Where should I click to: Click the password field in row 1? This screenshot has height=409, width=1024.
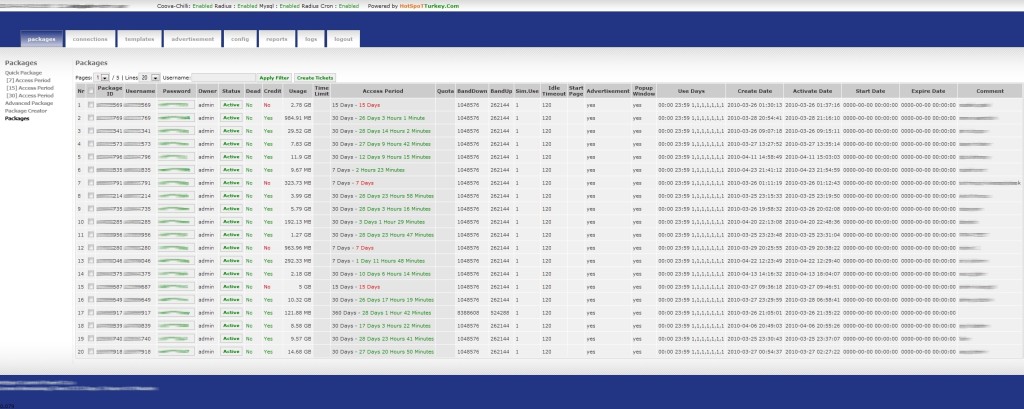pos(176,105)
